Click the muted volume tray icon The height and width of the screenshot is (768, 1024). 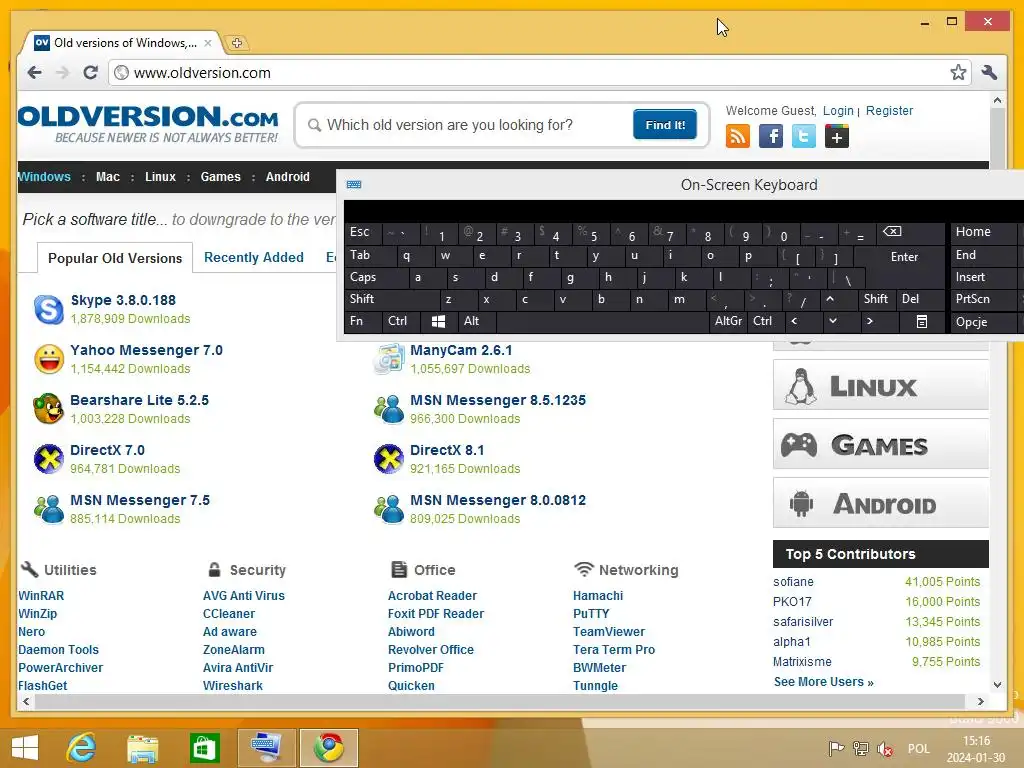tap(885, 748)
